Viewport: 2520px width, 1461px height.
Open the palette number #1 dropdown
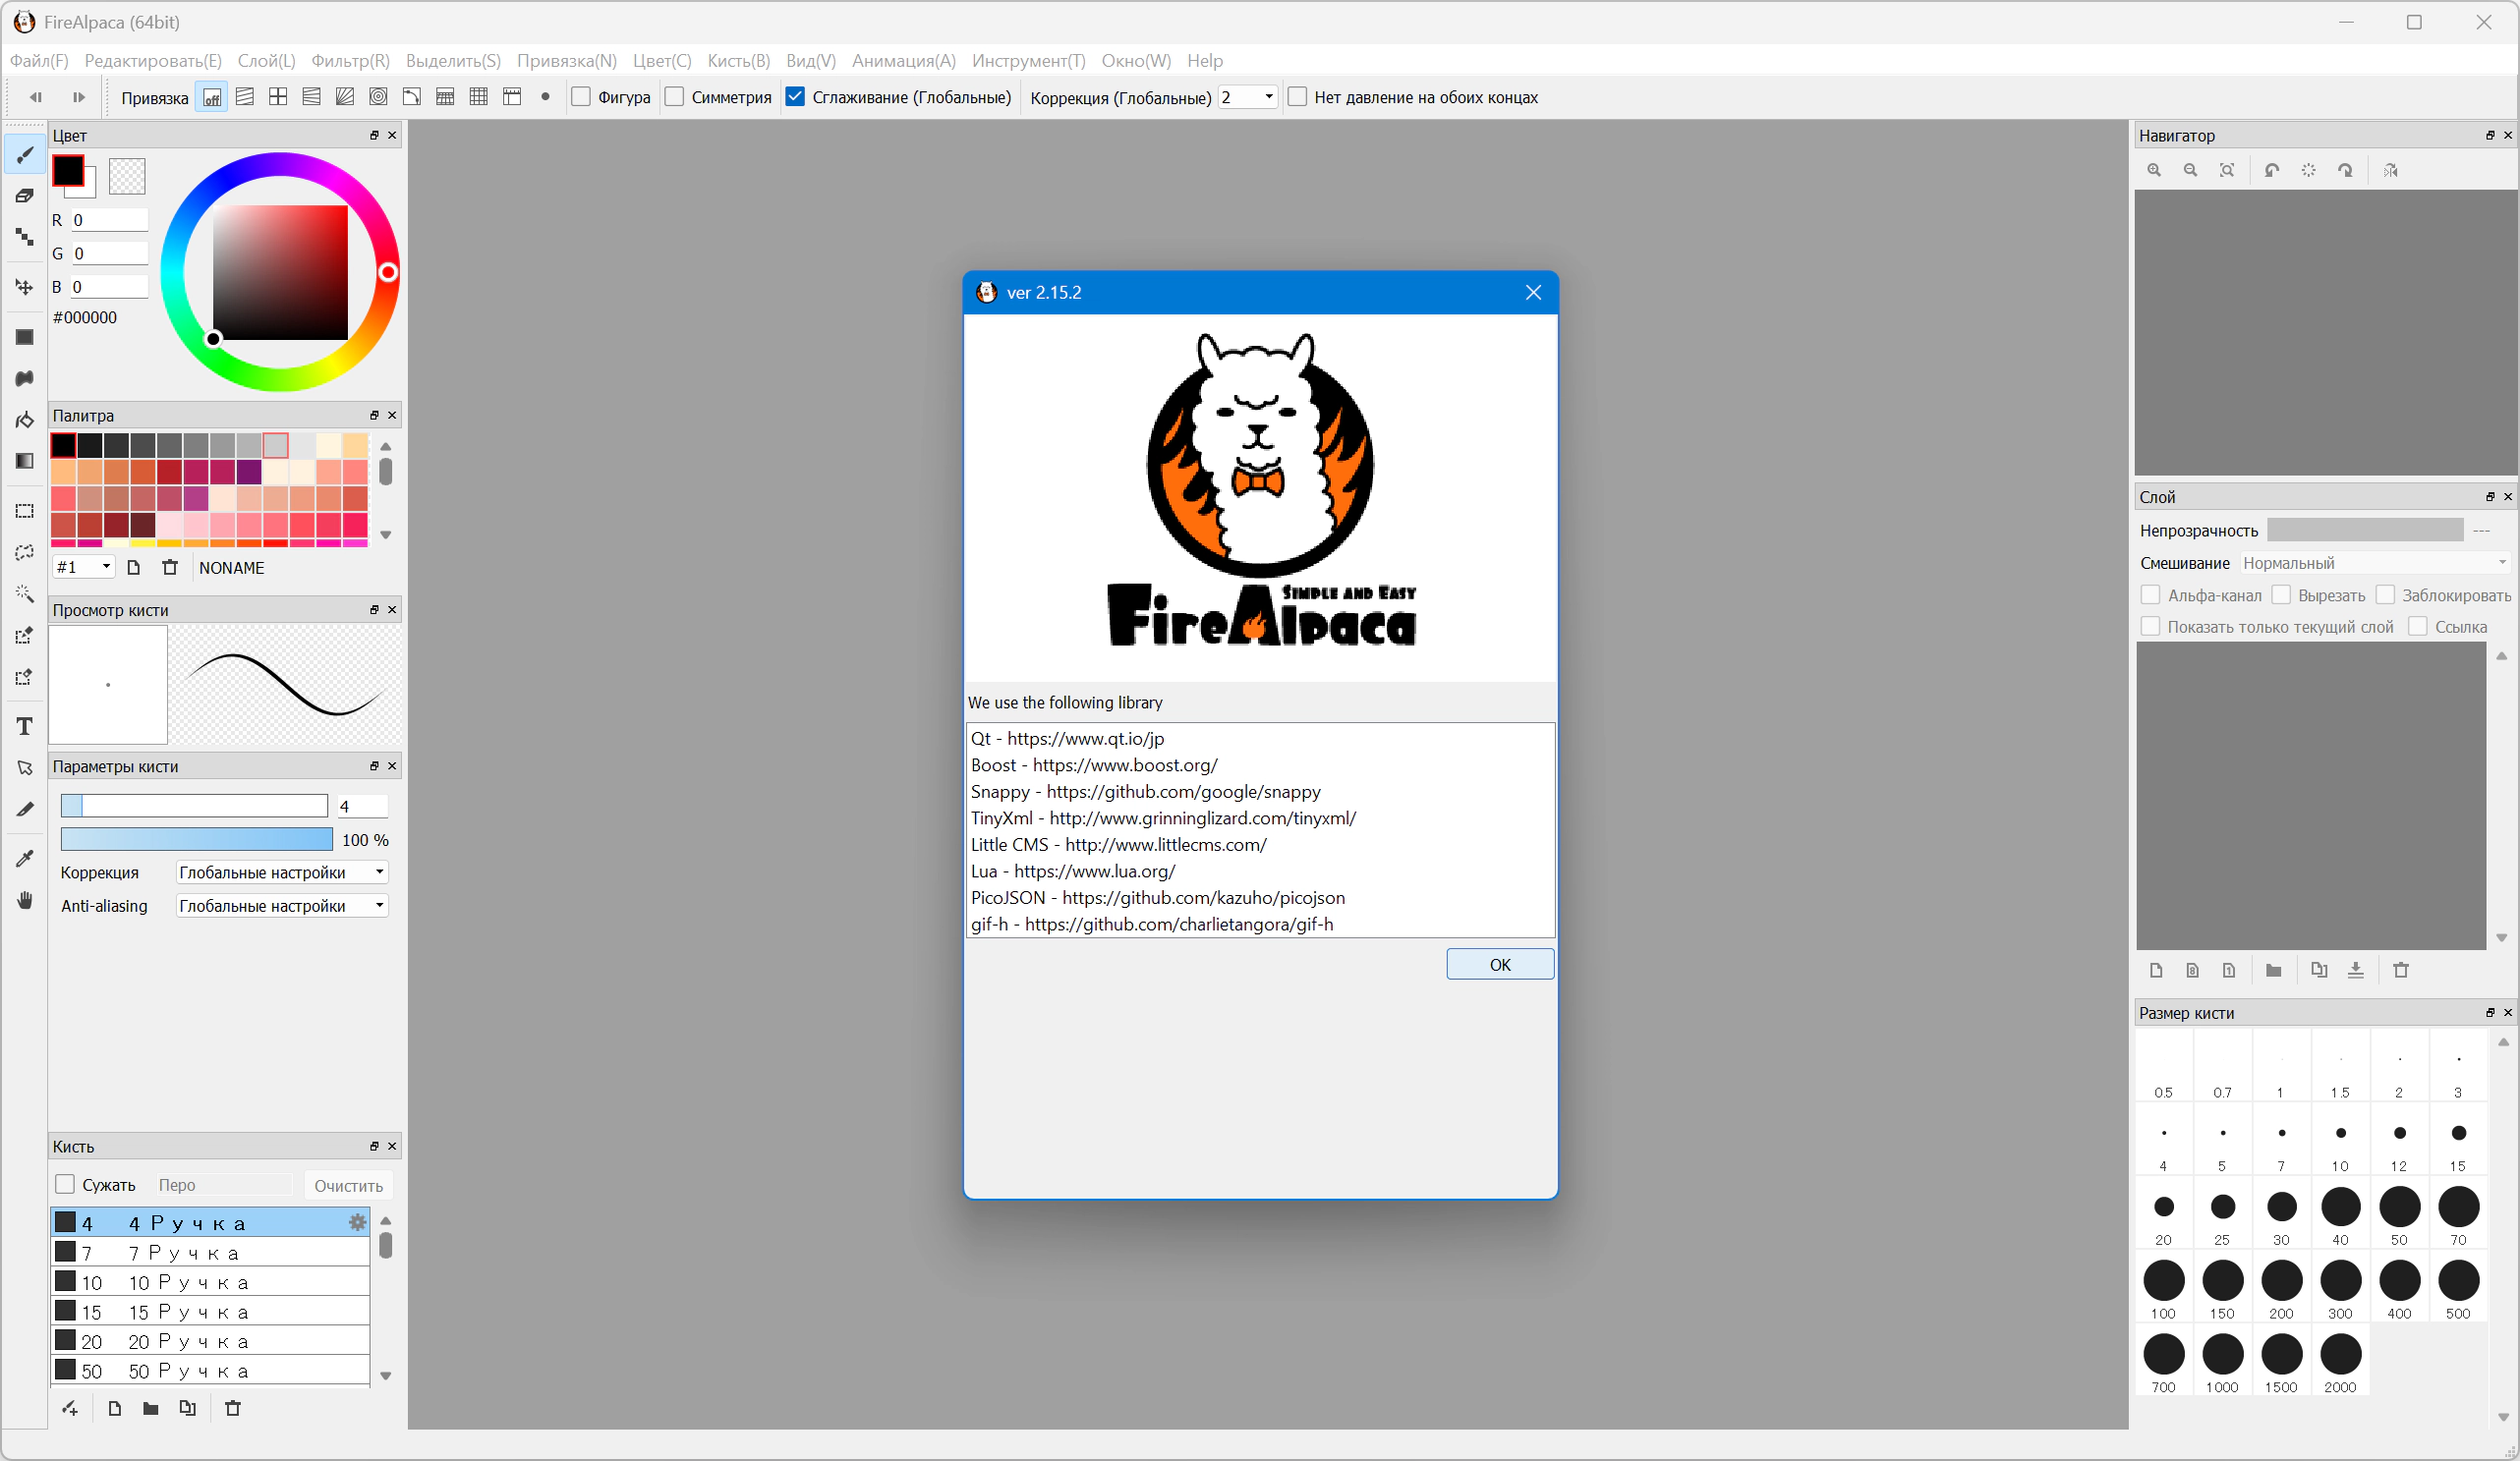[x=84, y=568]
